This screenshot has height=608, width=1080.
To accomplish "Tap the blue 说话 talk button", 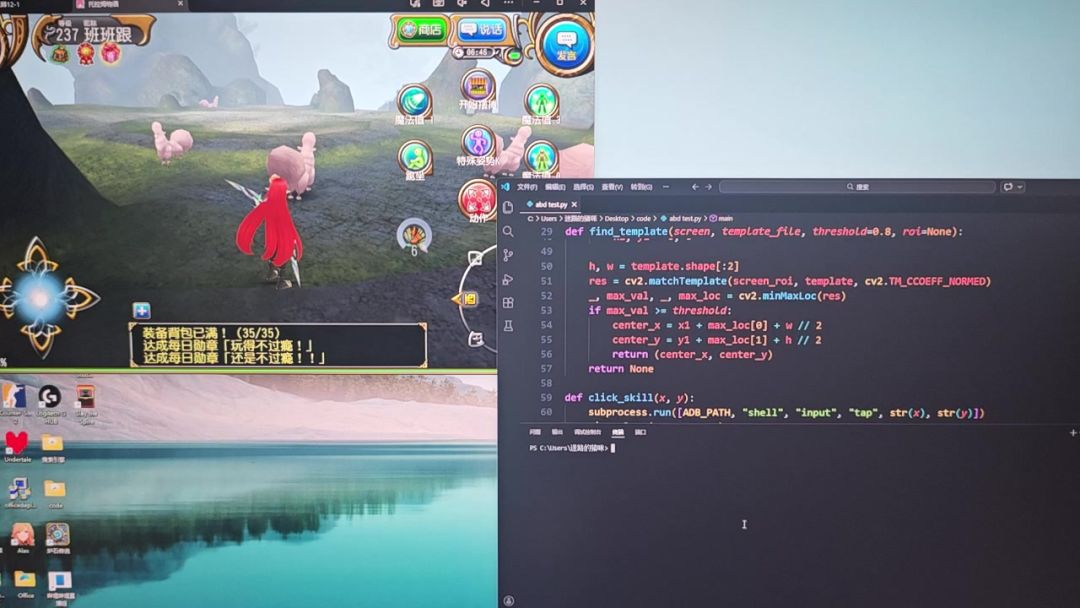I will coord(481,29).
